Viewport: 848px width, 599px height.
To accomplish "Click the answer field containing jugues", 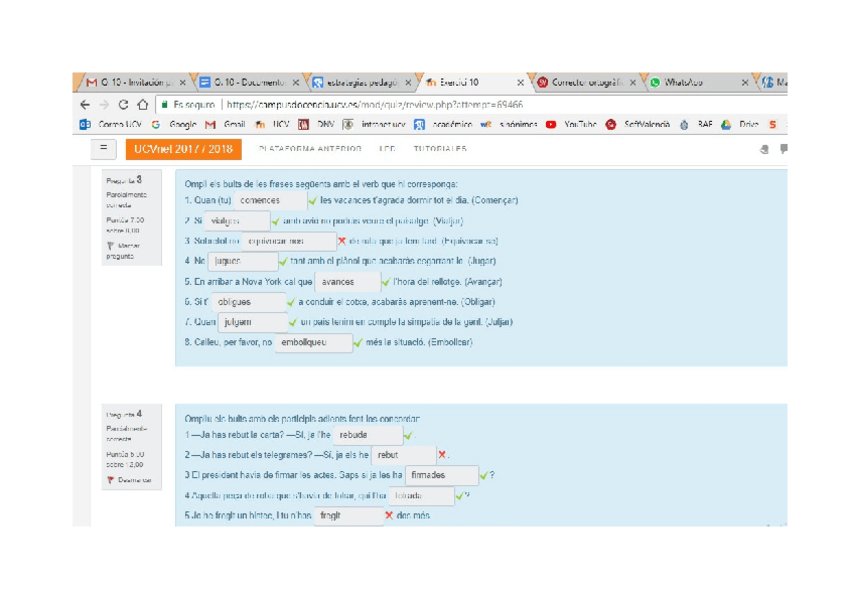I will (x=243, y=261).
